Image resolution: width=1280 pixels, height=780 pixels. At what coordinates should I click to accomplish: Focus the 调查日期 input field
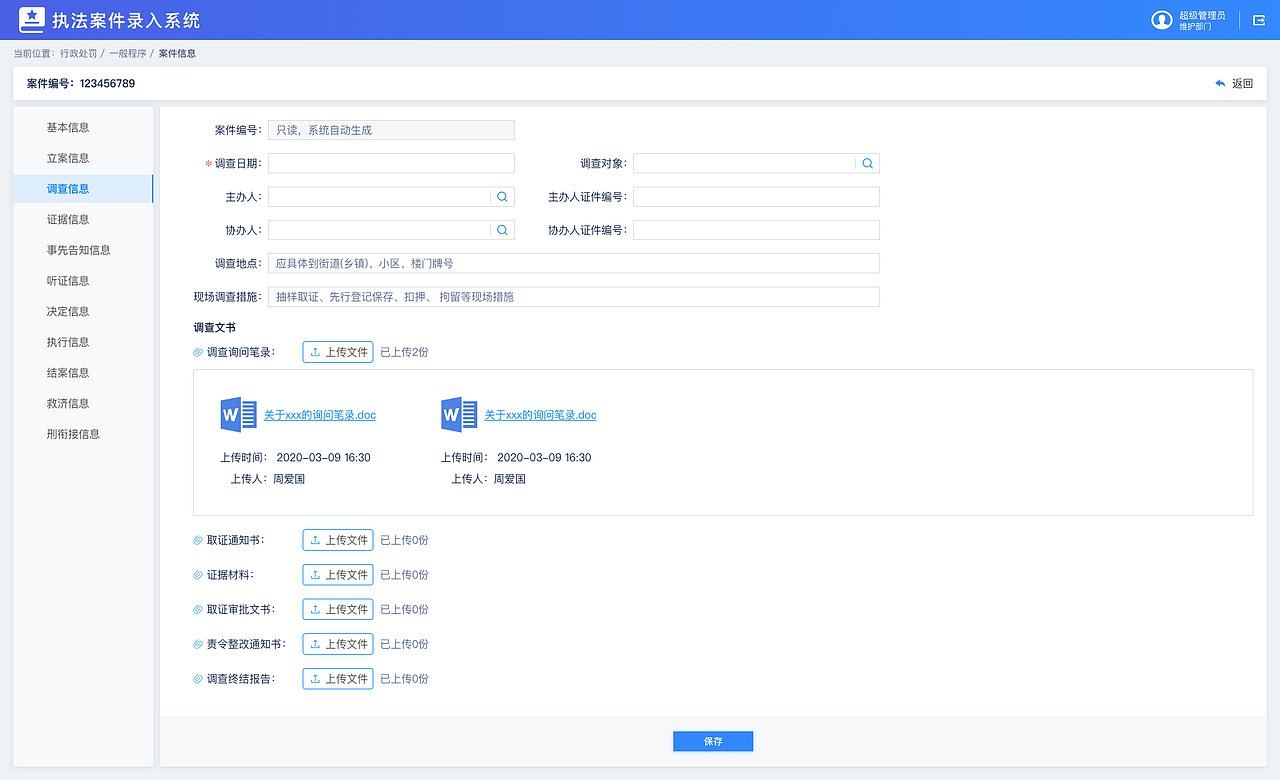(x=391, y=164)
